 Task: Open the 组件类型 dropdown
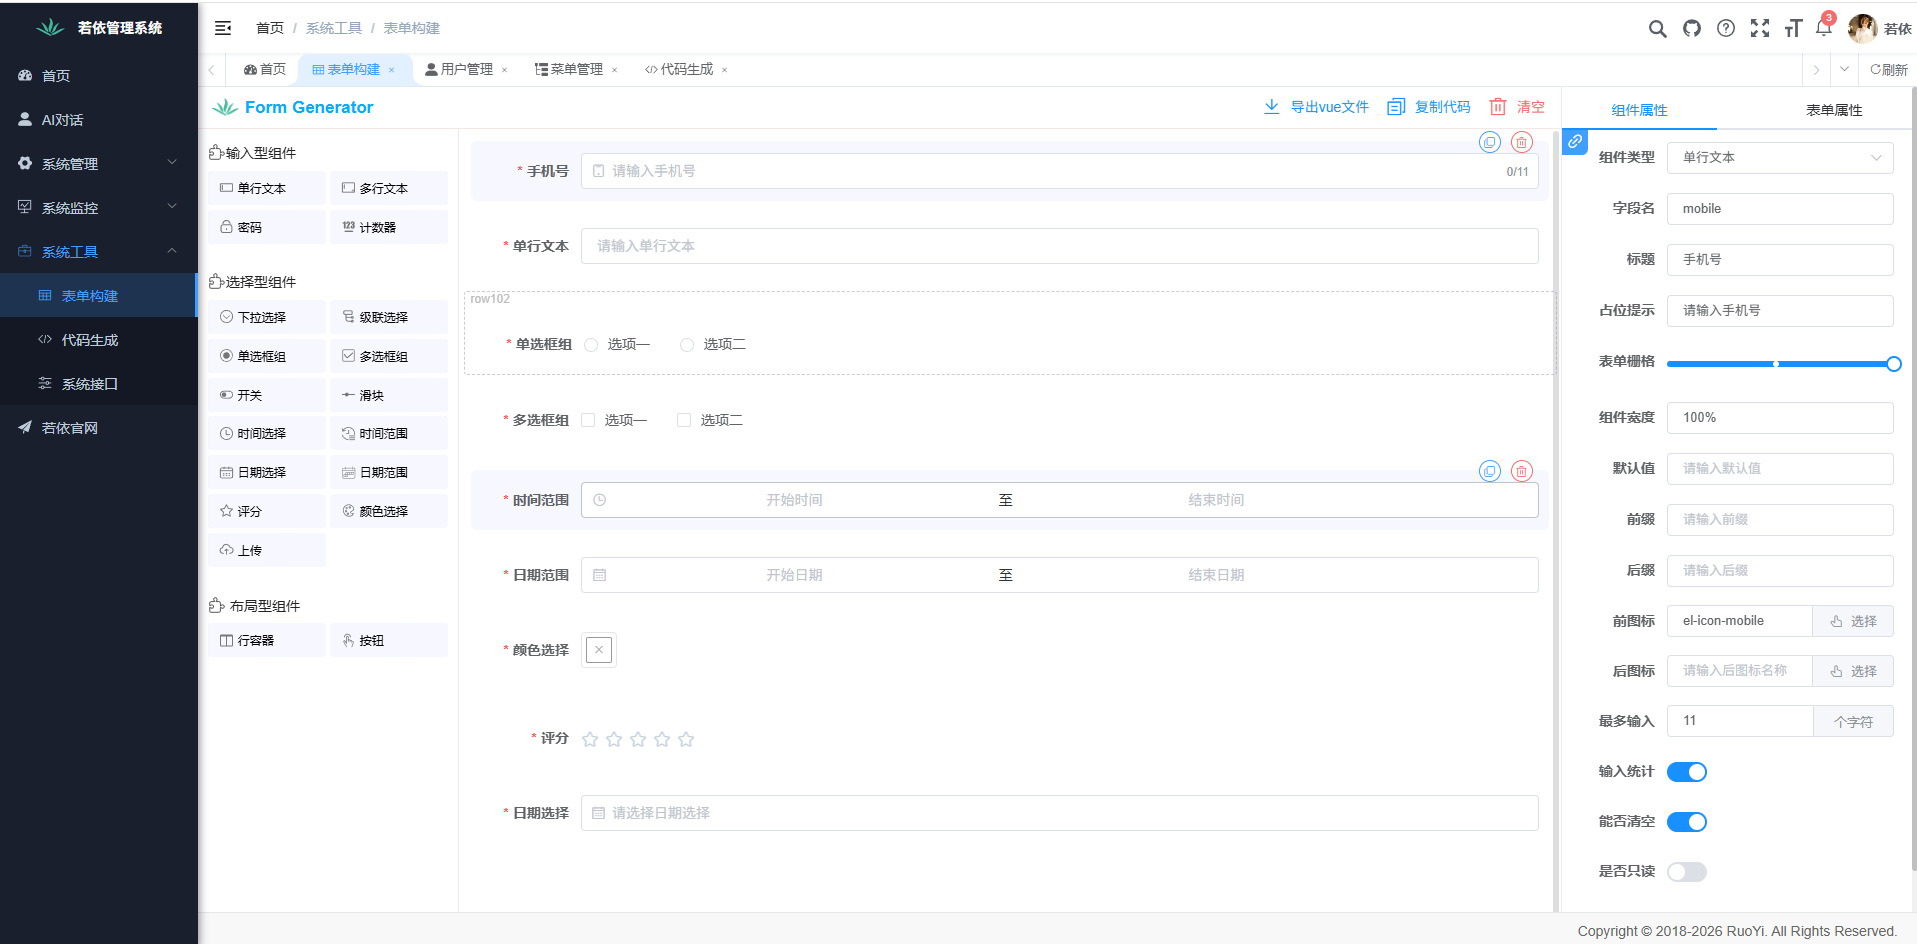pyautogui.click(x=1780, y=158)
